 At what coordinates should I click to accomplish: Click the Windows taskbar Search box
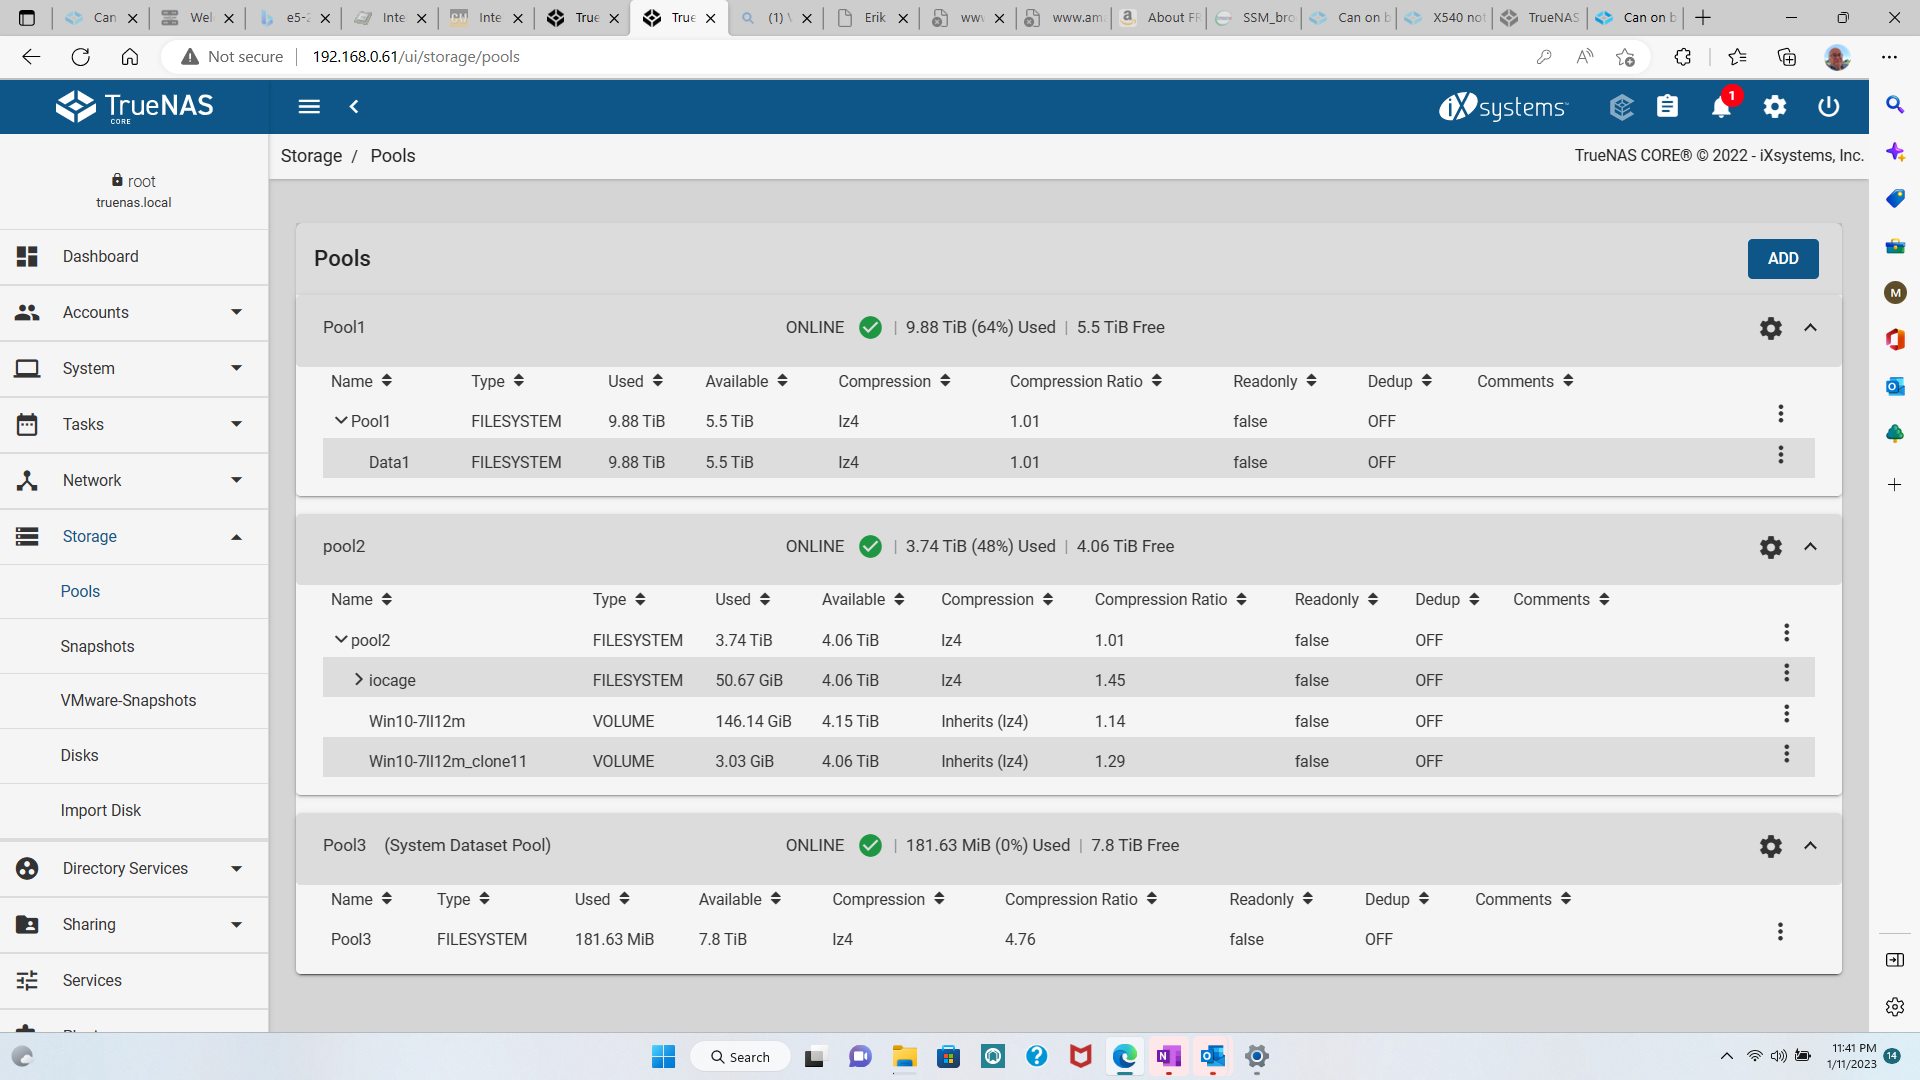pyautogui.click(x=741, y=1057)
